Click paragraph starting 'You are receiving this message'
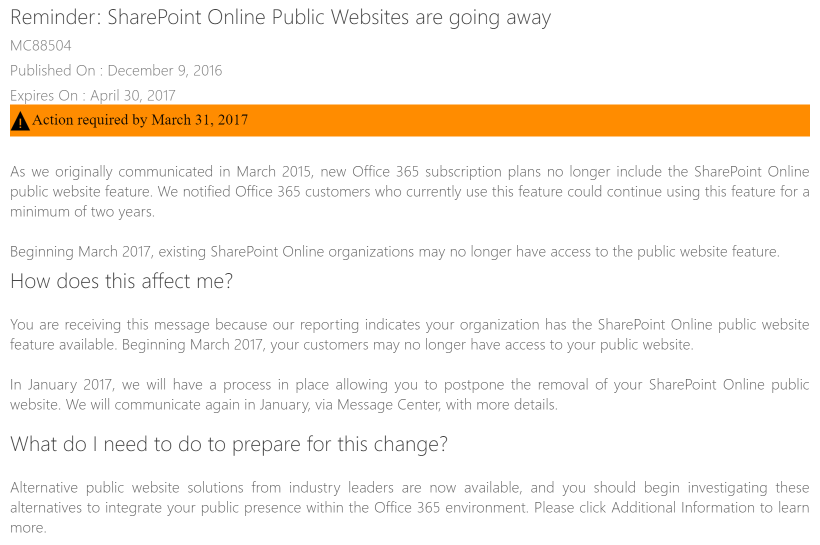The width and height of the screenshot is (820, 545). click(409, 335)
